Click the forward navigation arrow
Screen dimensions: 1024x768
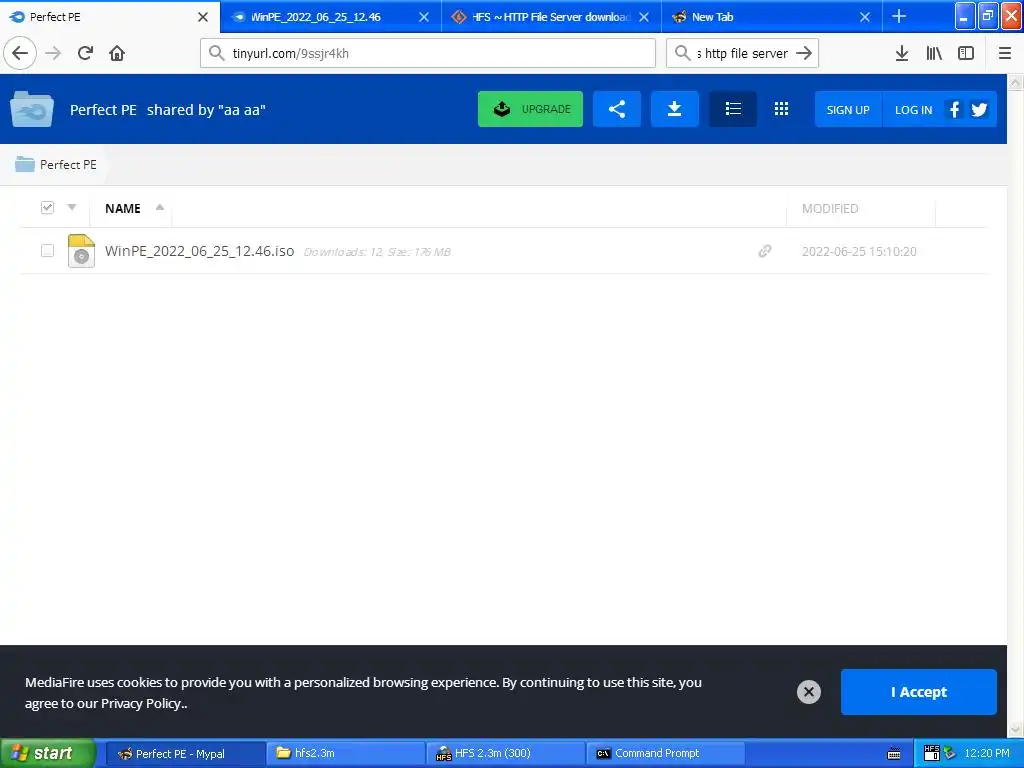[x=54, y=53]
